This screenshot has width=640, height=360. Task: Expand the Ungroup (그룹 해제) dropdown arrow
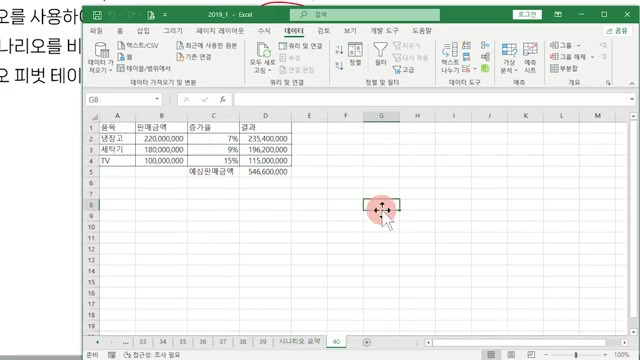[592, 57]
